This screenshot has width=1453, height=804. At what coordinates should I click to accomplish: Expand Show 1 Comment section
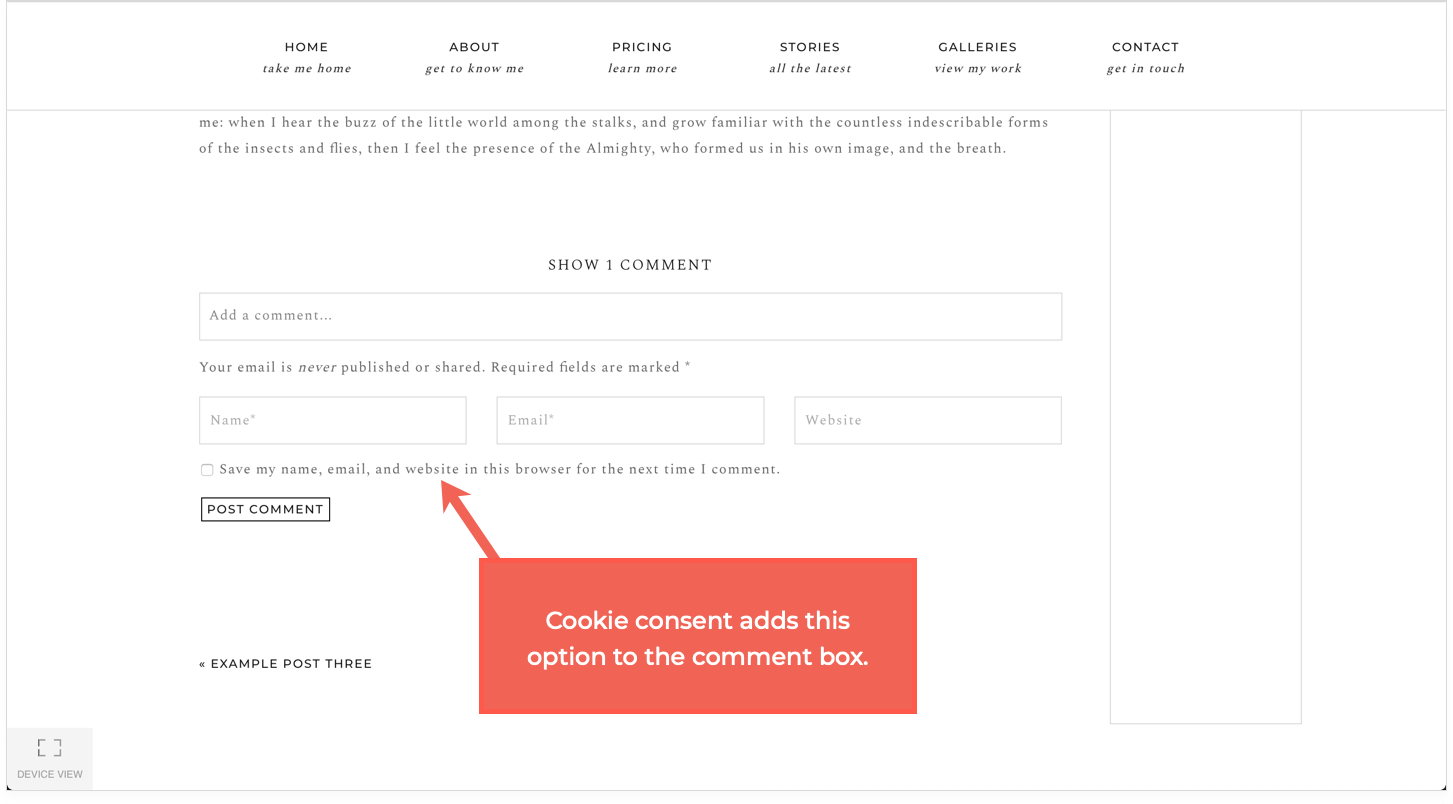tap(630, 265)
